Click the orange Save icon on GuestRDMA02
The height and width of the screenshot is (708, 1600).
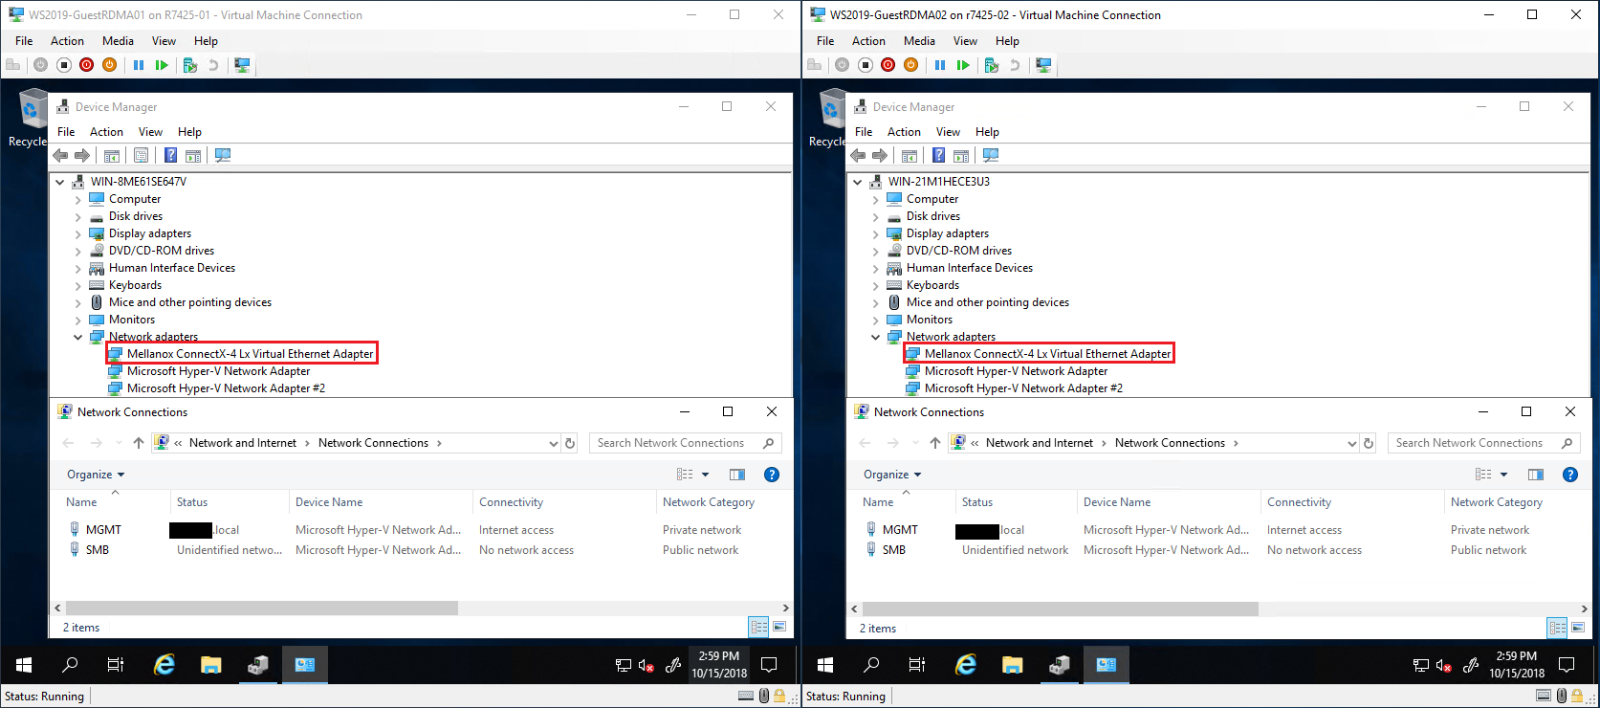coord(911,65)
